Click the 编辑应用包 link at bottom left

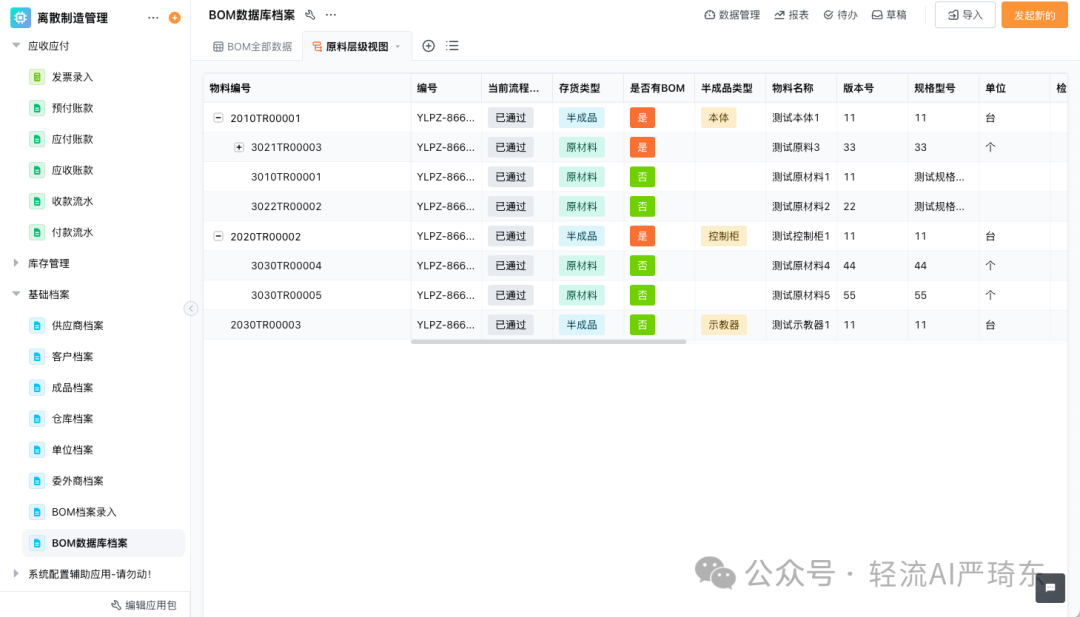point(143,605)
